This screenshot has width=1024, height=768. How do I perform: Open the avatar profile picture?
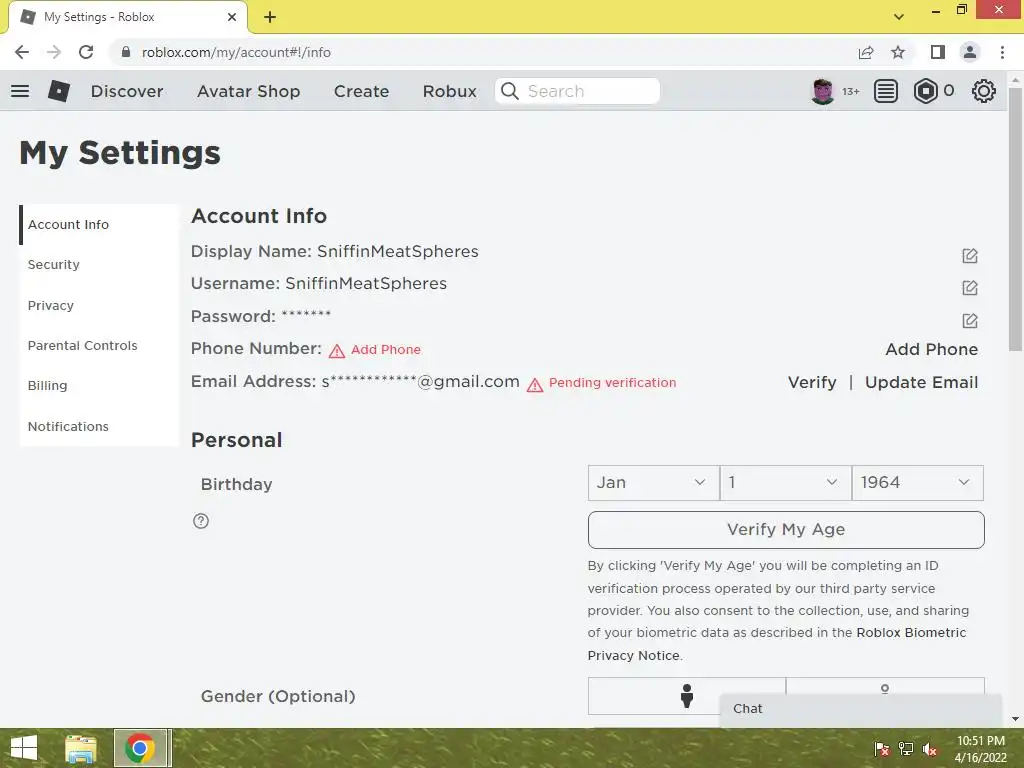[822, 91]
